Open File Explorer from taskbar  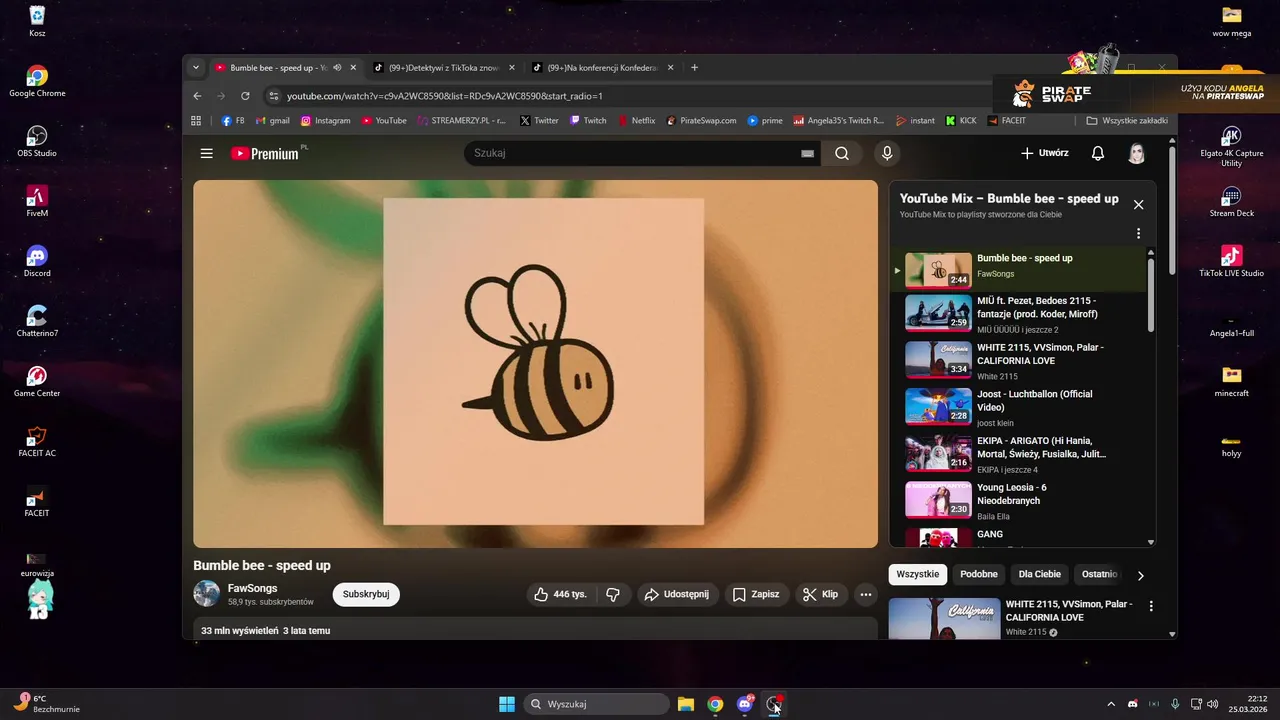(686, 704)
